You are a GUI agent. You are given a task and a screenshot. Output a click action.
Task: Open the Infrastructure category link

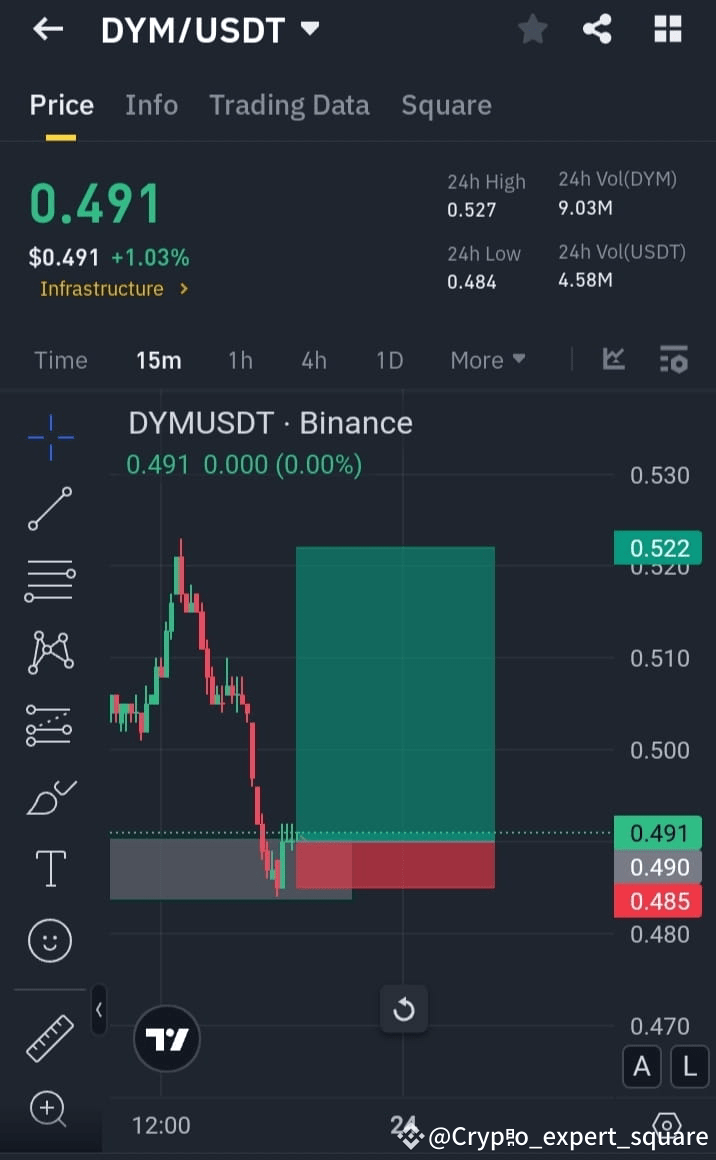pyautogui.click(x=115, y=289)
